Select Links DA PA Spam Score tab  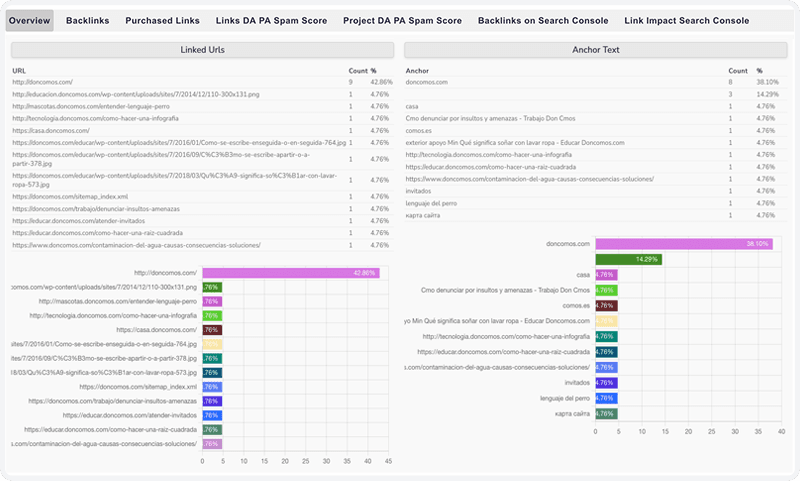pos(271,21)
